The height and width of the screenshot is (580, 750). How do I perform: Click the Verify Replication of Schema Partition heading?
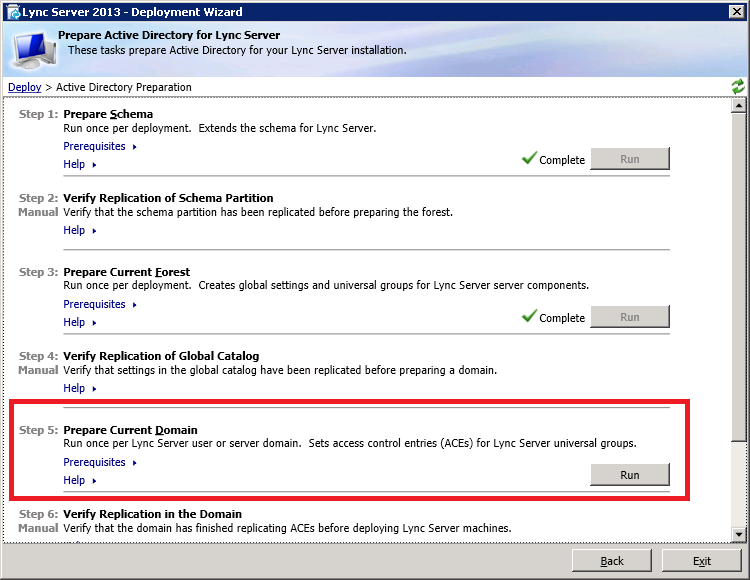point(168,198)
